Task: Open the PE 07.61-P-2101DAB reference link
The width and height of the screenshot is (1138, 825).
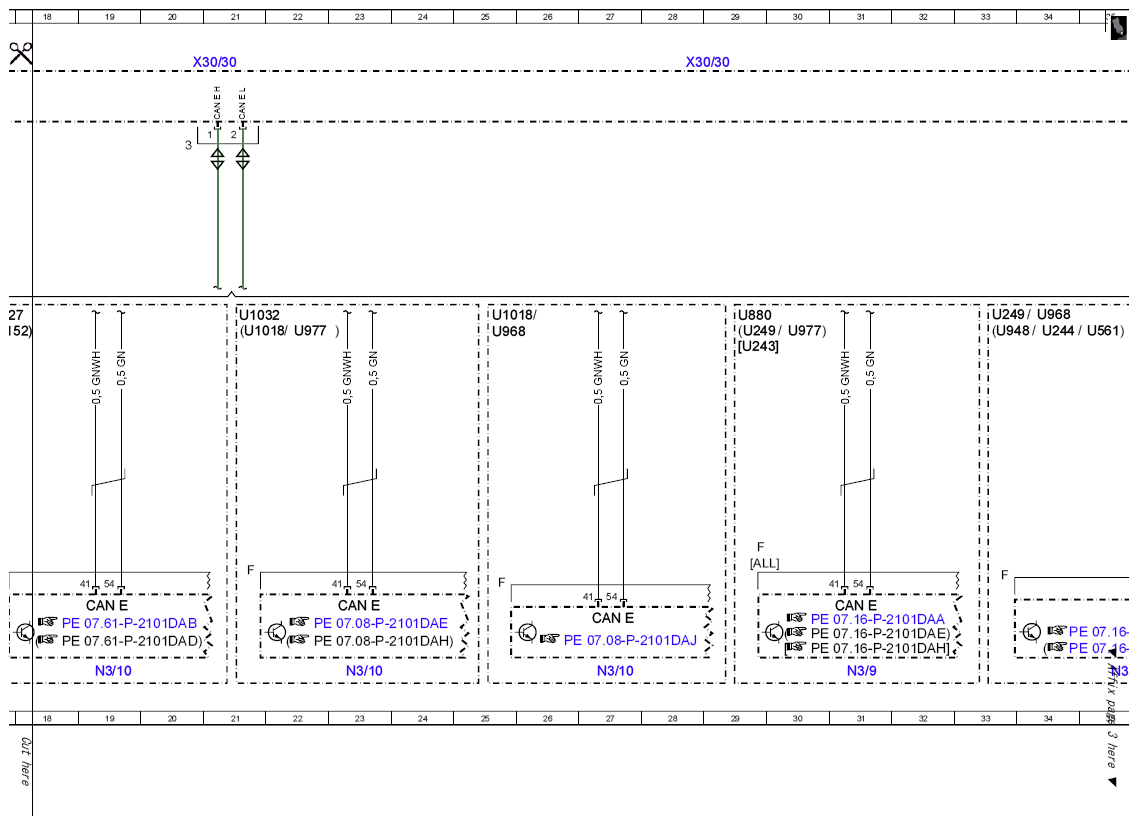Action: click(x=129, y=623)
